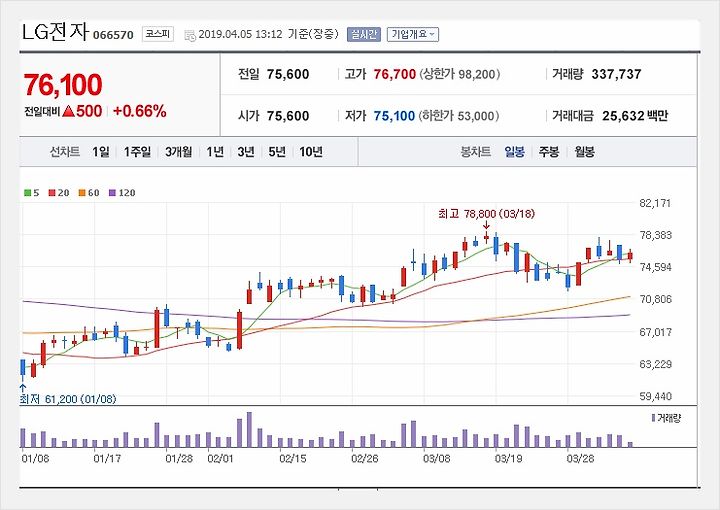Click the 고가 value 76,700
The image size is (720, 510).
[x=394, y=74]
